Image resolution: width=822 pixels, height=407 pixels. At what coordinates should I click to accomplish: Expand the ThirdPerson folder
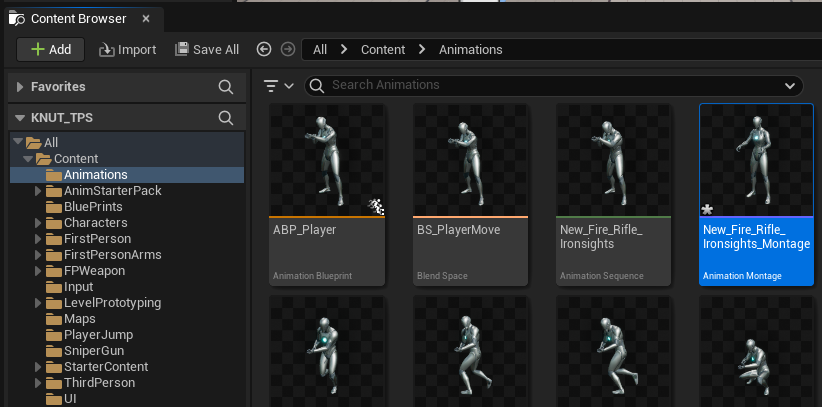coord(38,383)
